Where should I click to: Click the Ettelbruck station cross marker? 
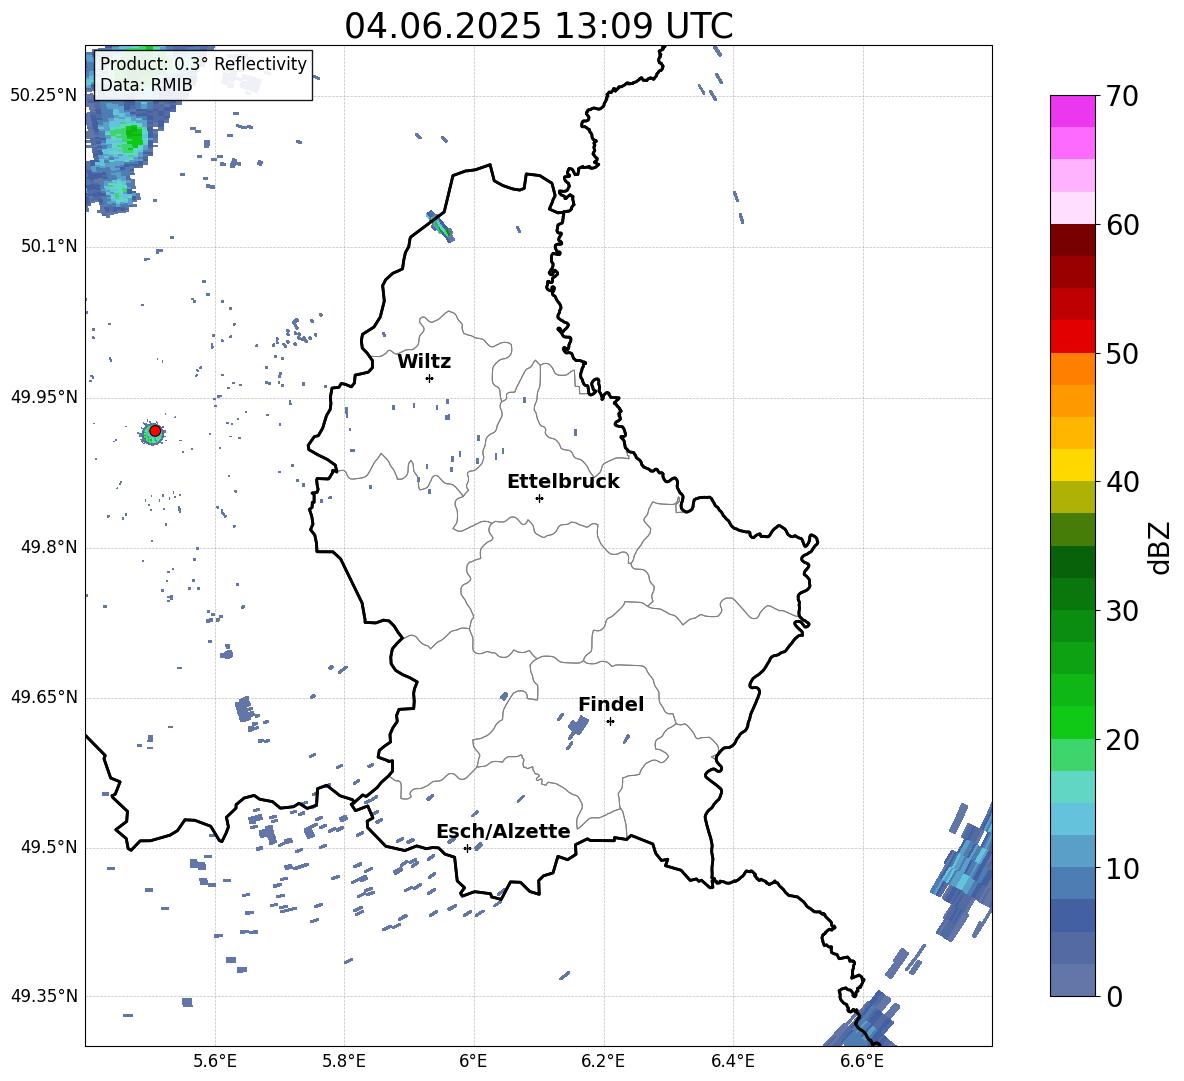click(539, 498)
